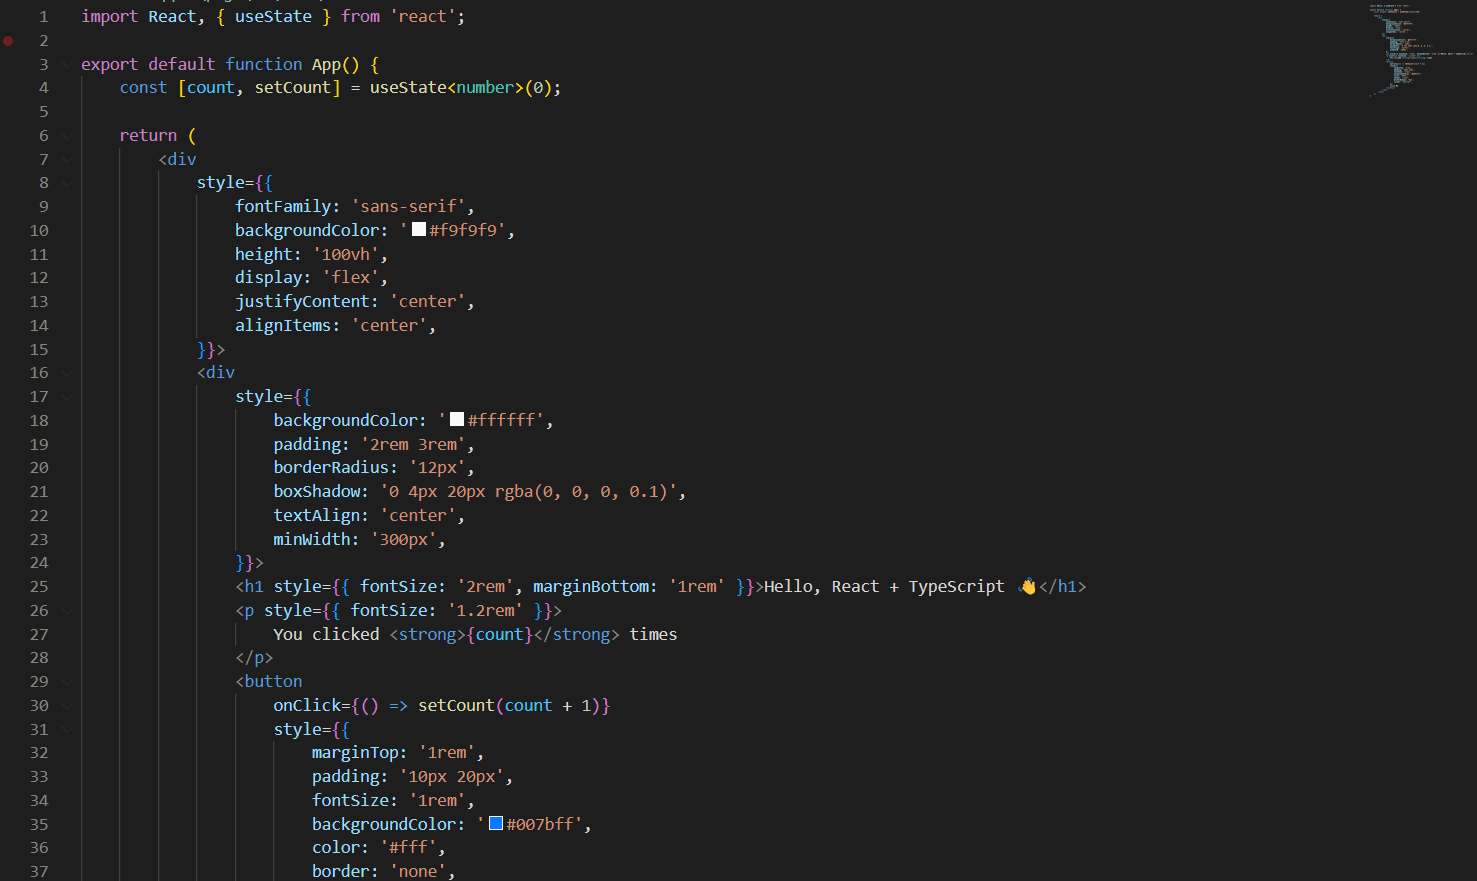Screen dimensions: 1477x881
Task: Click the closing </p> tag
Action: pos(254,658)
